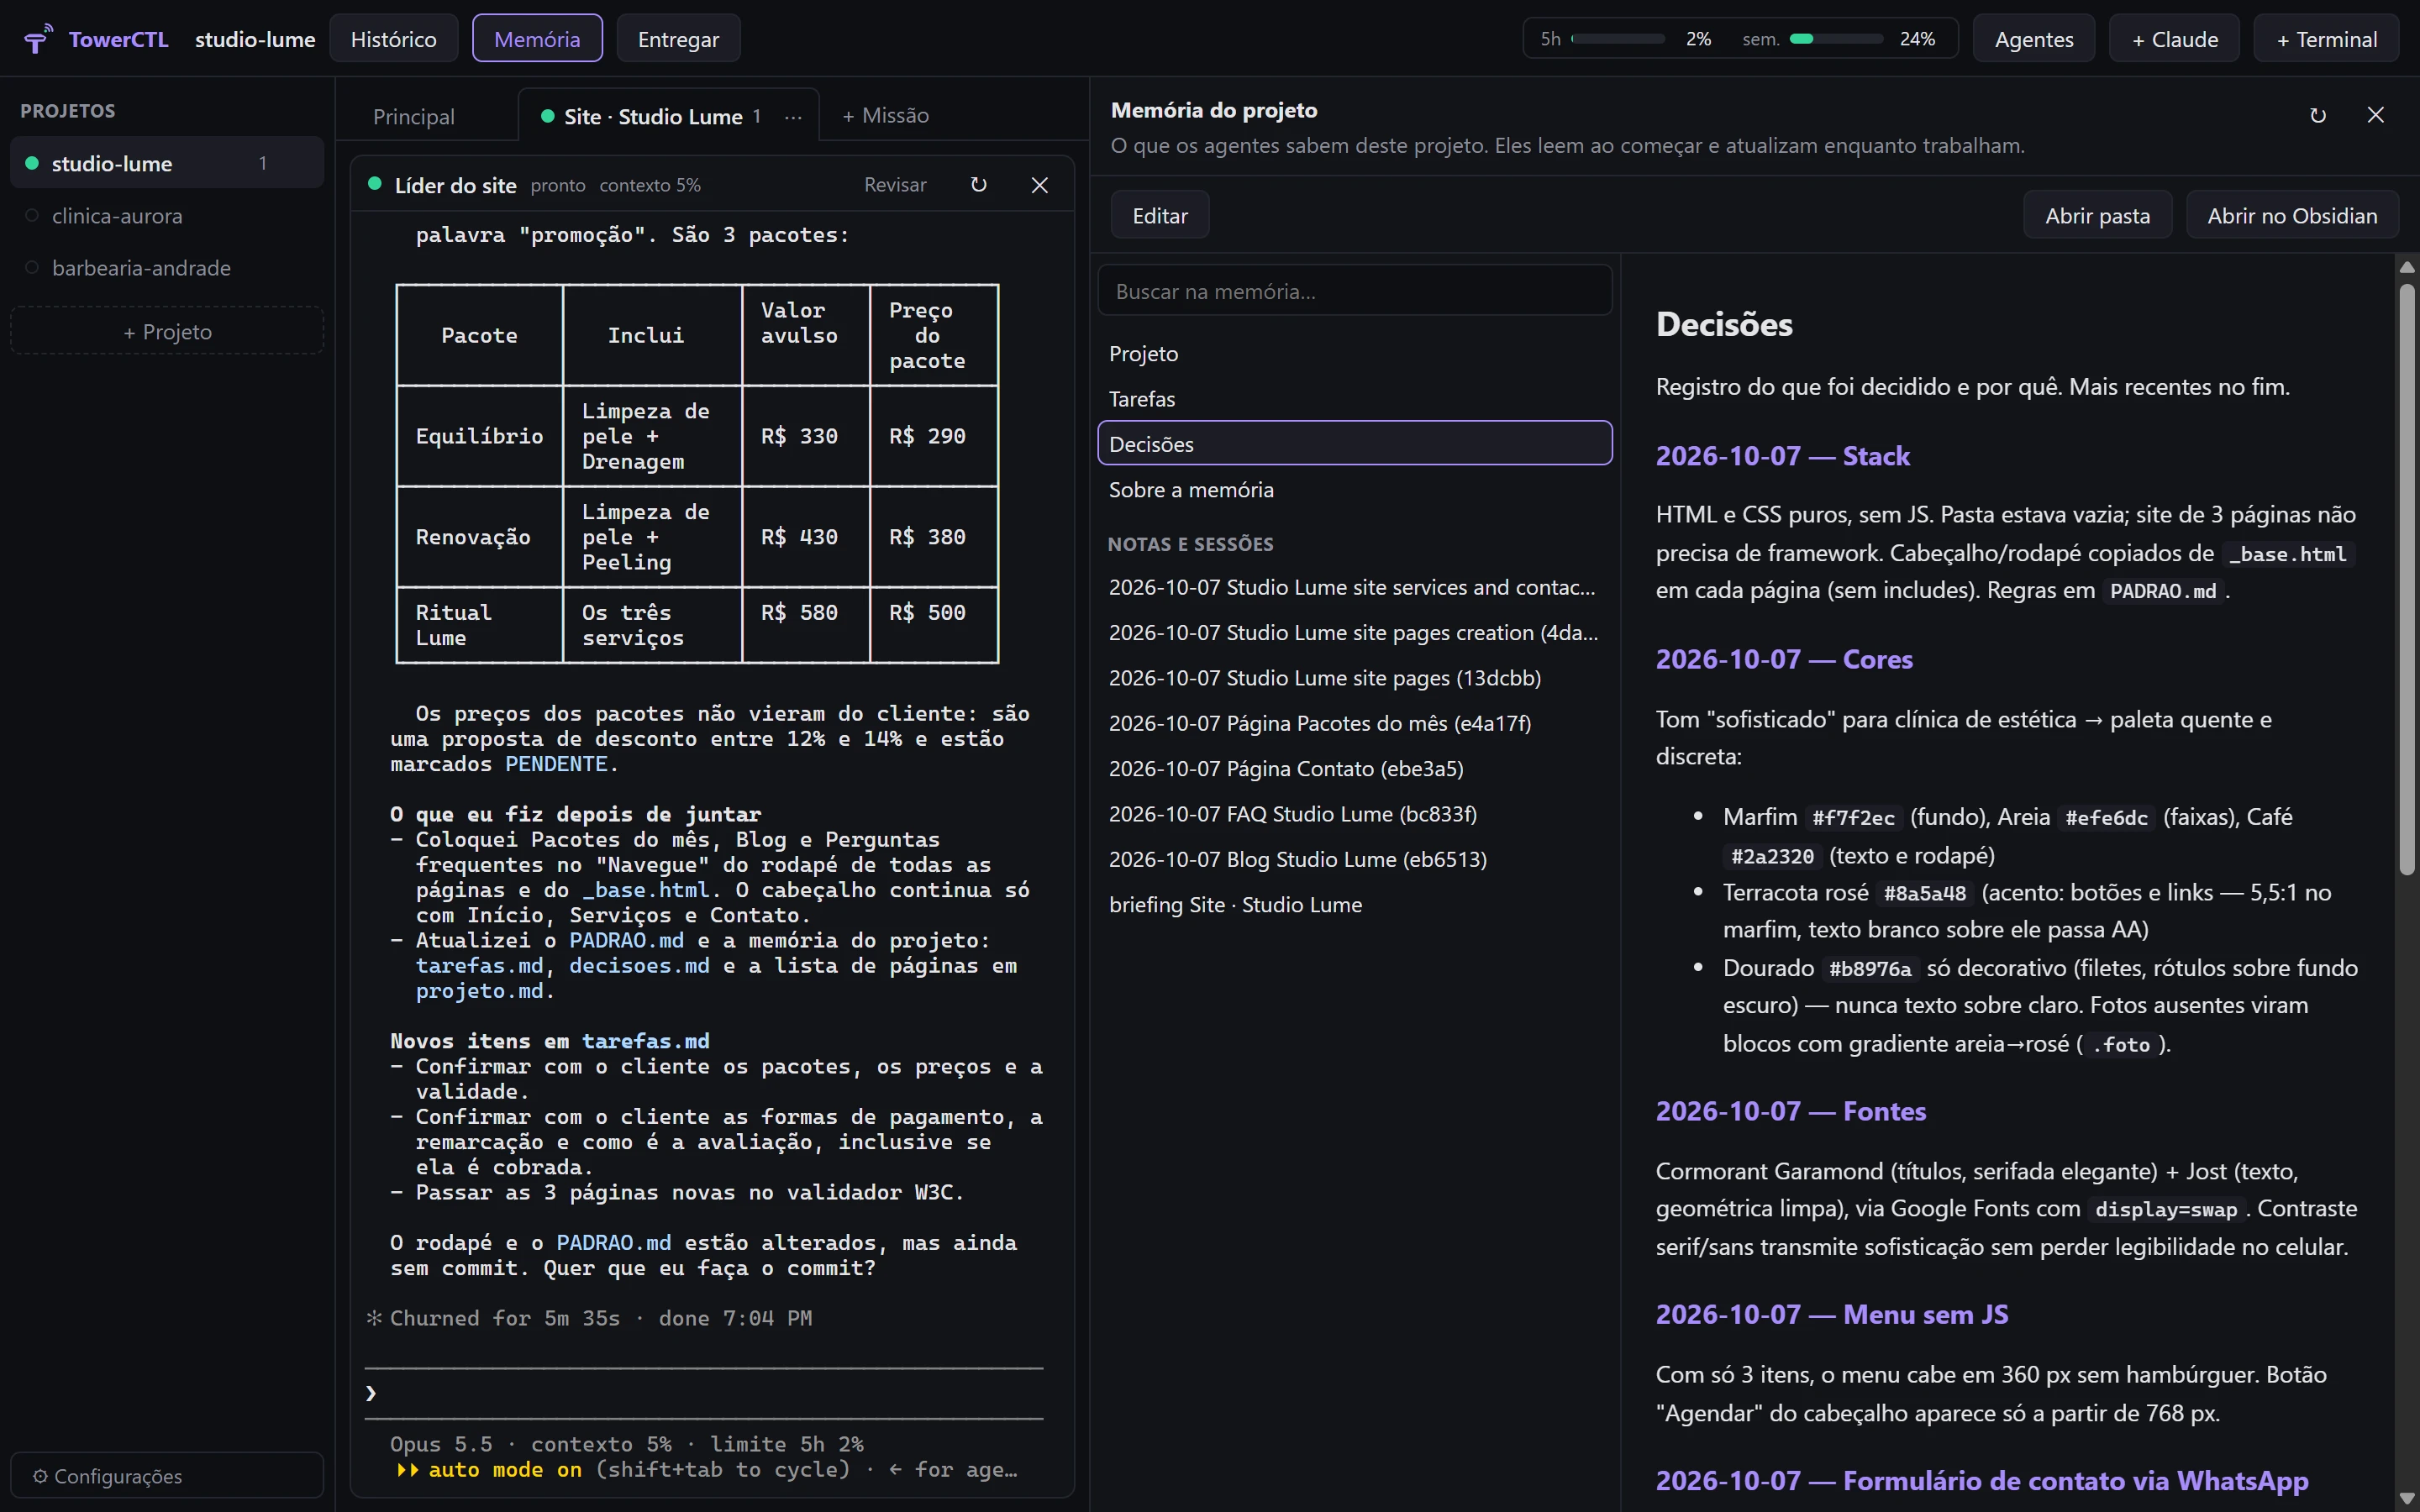Select the barbearia-andrade project

coord(167,268)
